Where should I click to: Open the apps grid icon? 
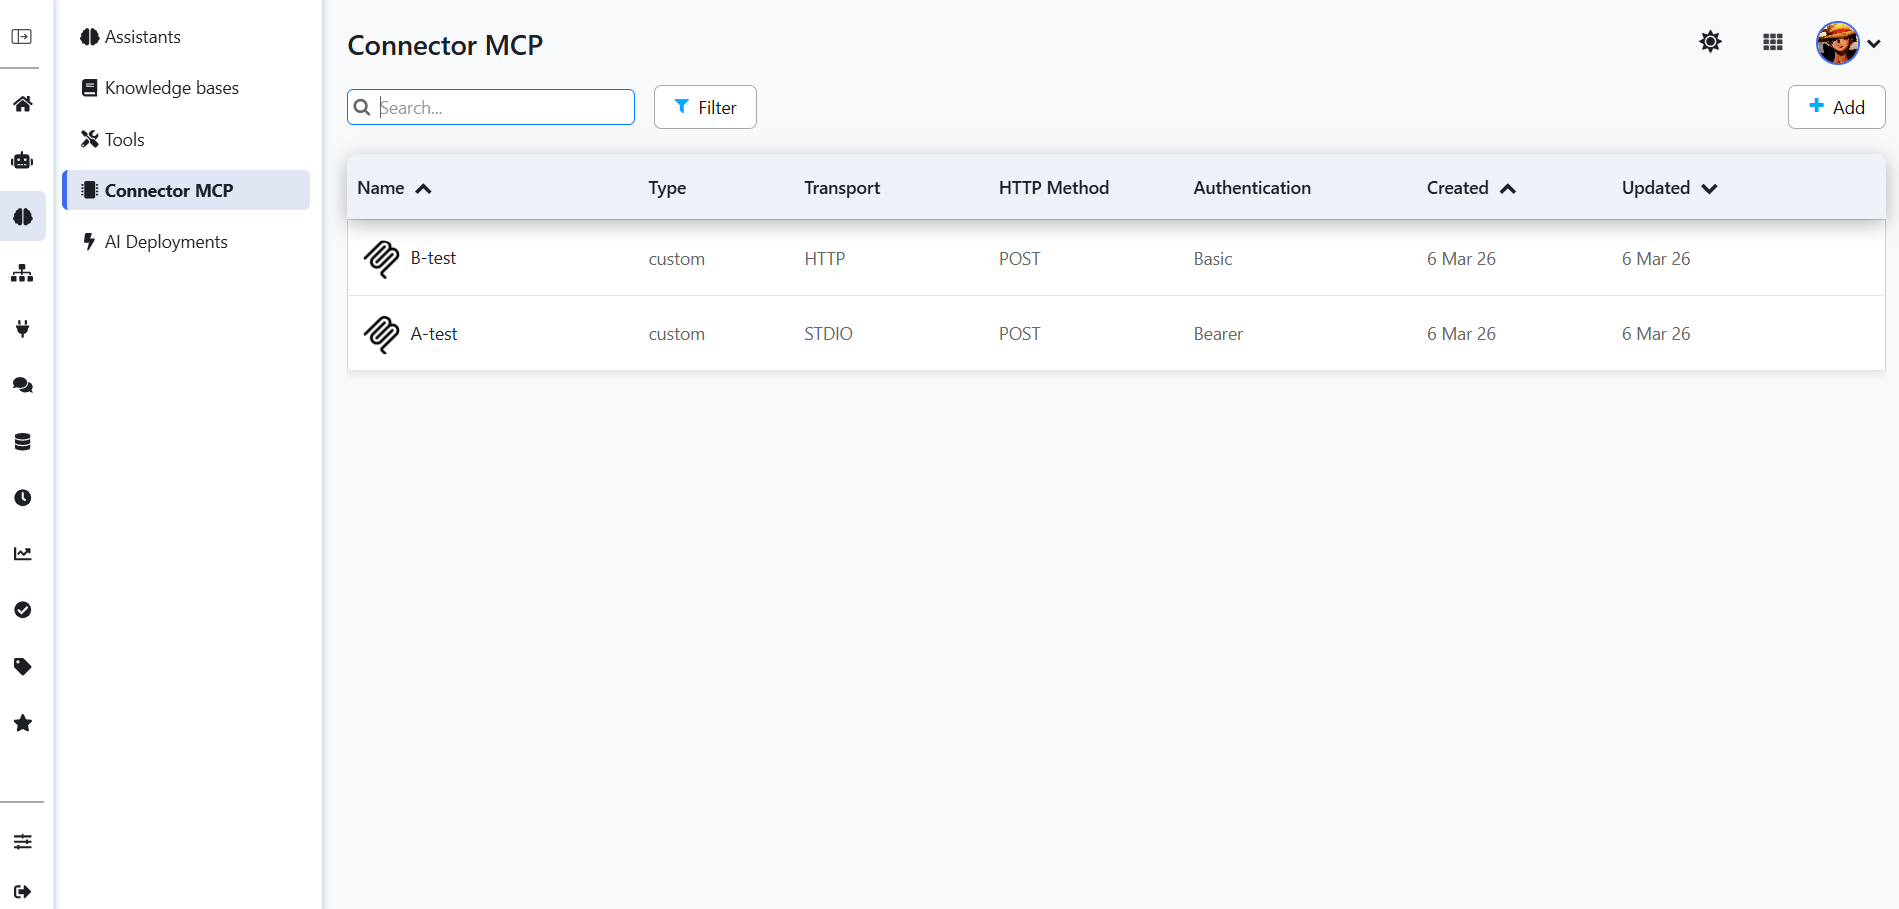[x=1773, y=42]
